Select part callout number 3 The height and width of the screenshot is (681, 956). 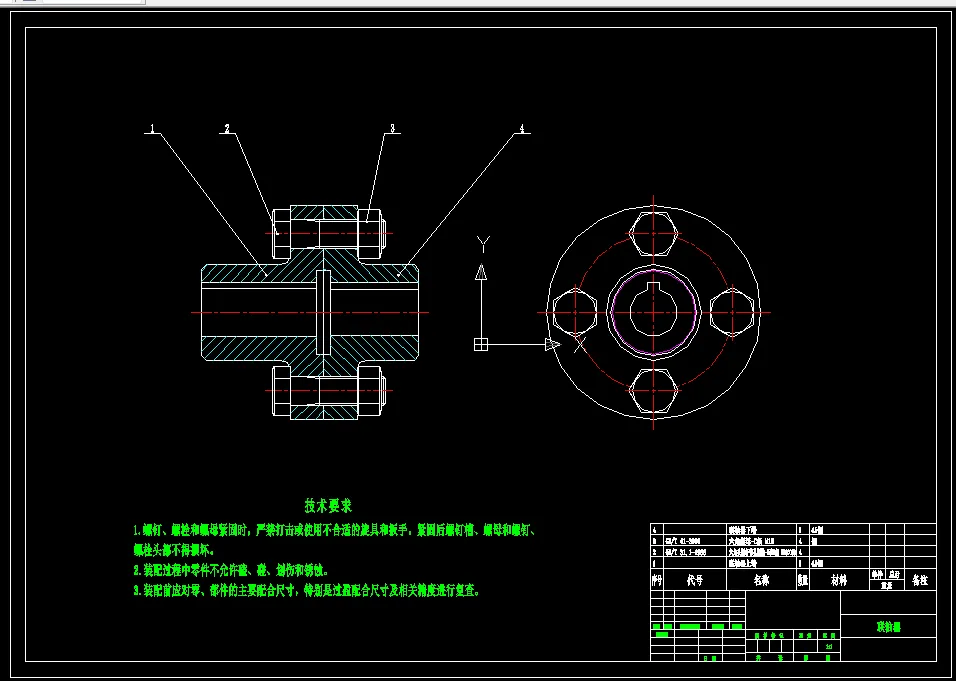pyautogui.click(x=393, y=128)
